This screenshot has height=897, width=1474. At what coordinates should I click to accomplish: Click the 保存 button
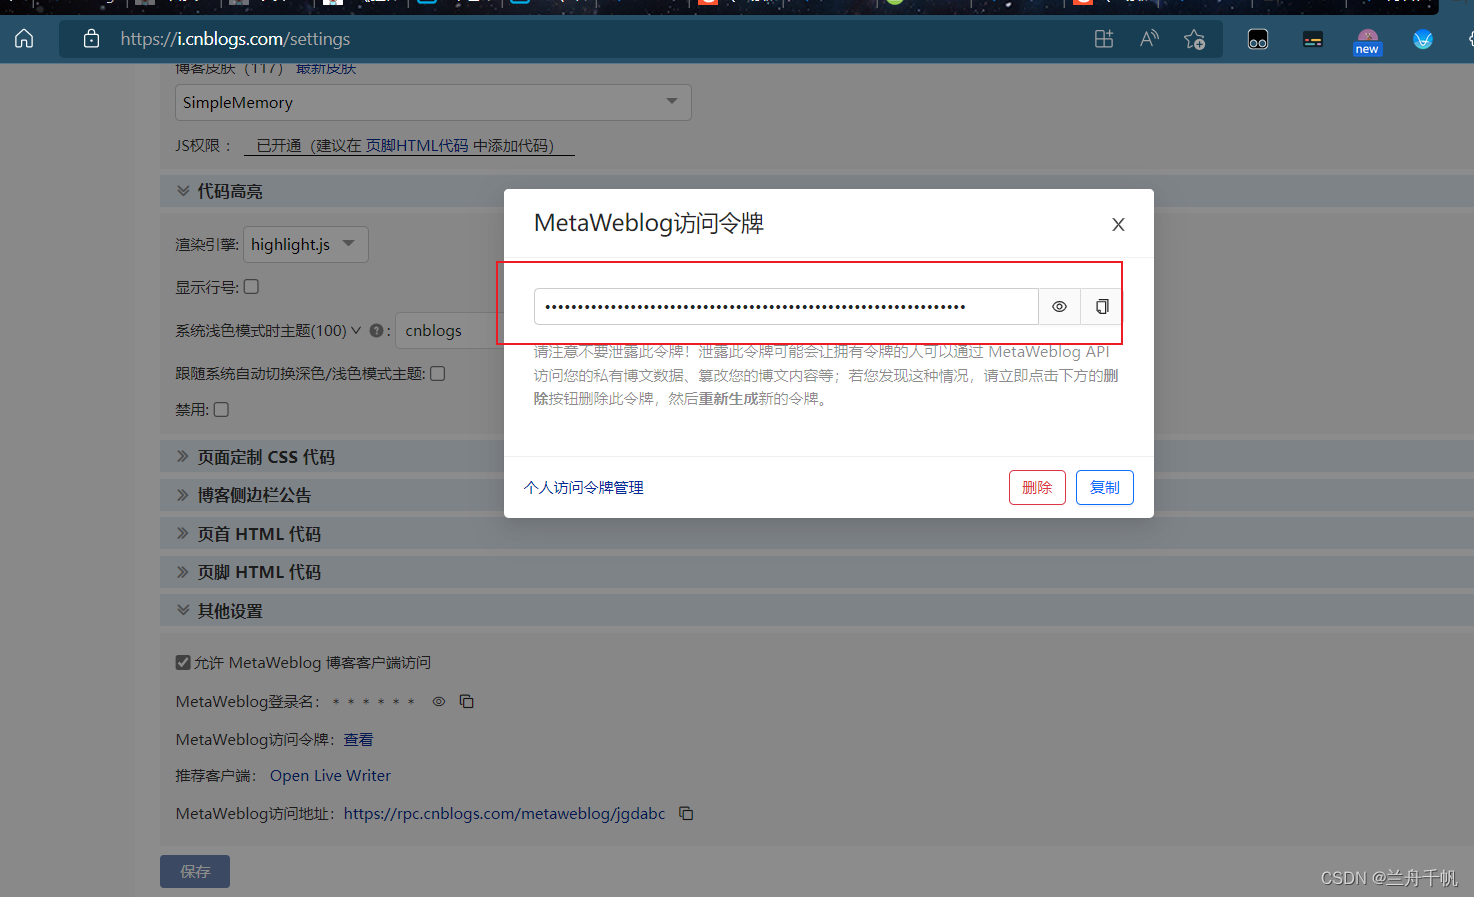[x=195, y=871]
